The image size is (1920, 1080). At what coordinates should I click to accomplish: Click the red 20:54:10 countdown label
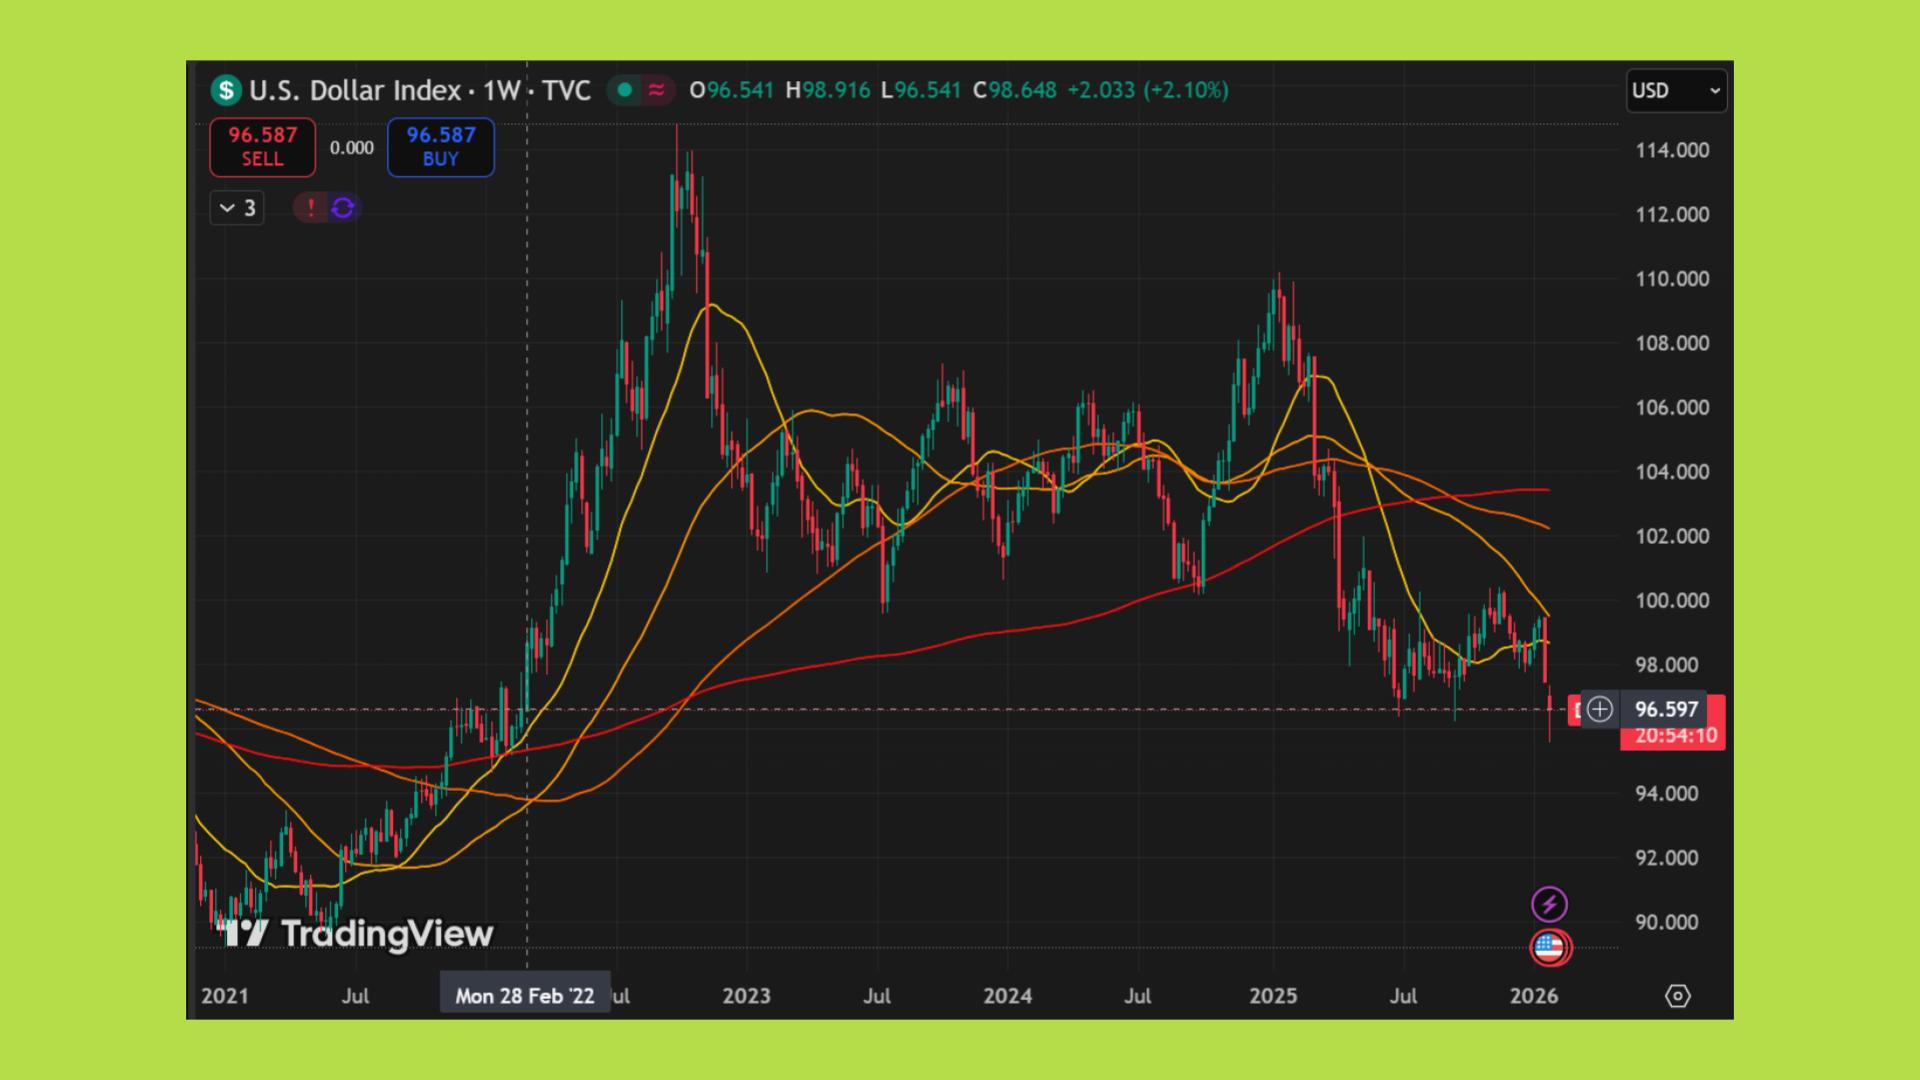click(x=1675, y=736)
